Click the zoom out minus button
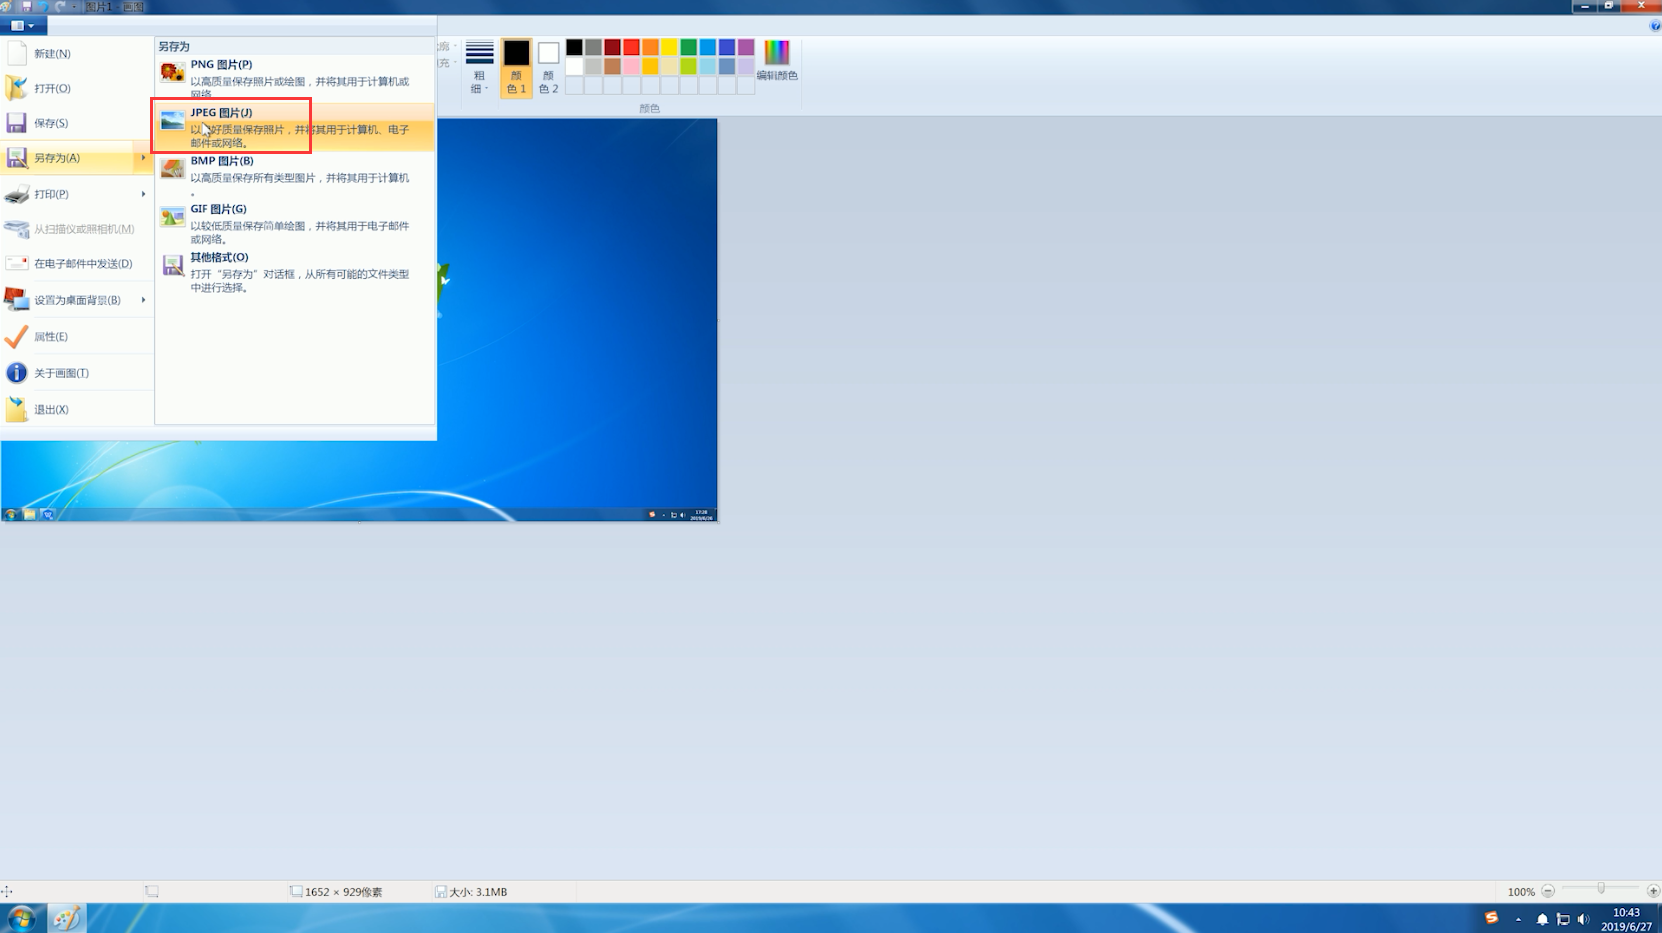This screenshot has width=1662, height=933. coord(1548,891)
